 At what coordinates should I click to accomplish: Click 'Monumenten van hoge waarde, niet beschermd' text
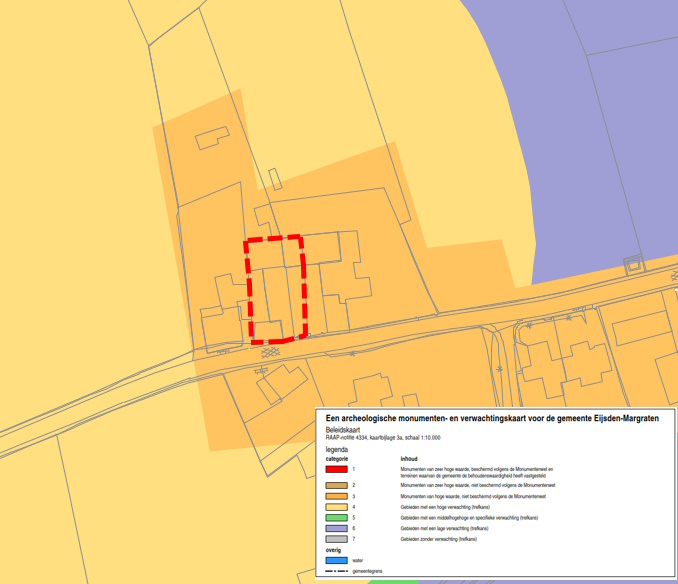(473, 496)
